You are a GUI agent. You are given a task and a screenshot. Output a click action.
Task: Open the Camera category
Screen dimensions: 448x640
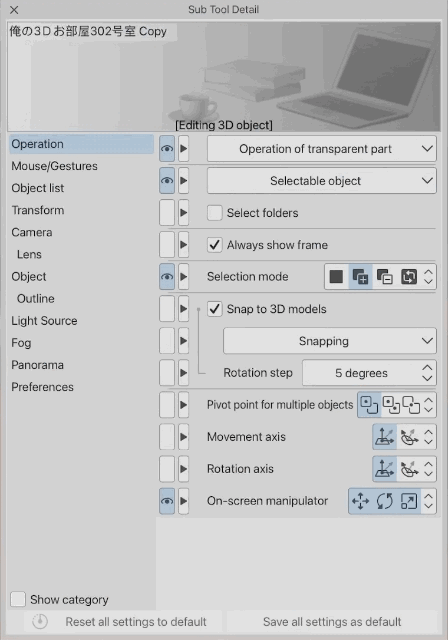pyautogui.click(x=32, y=232)
